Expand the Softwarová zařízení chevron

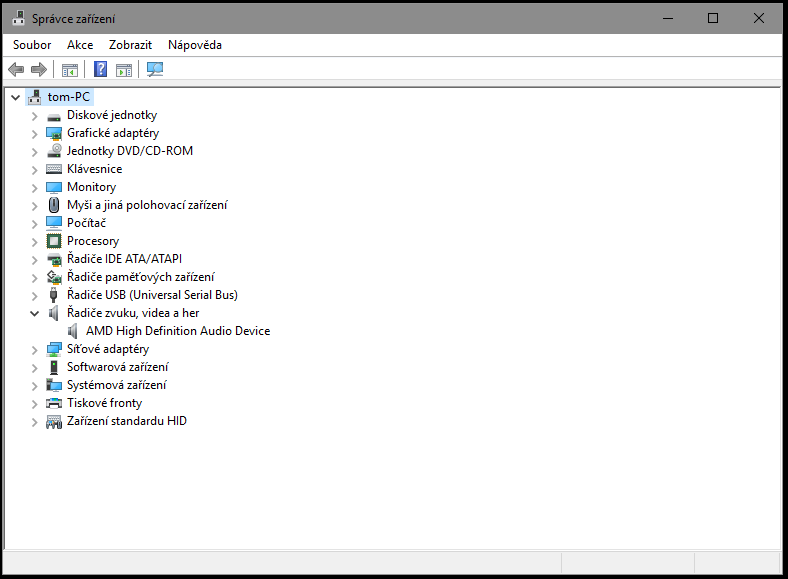click(34, 368)
